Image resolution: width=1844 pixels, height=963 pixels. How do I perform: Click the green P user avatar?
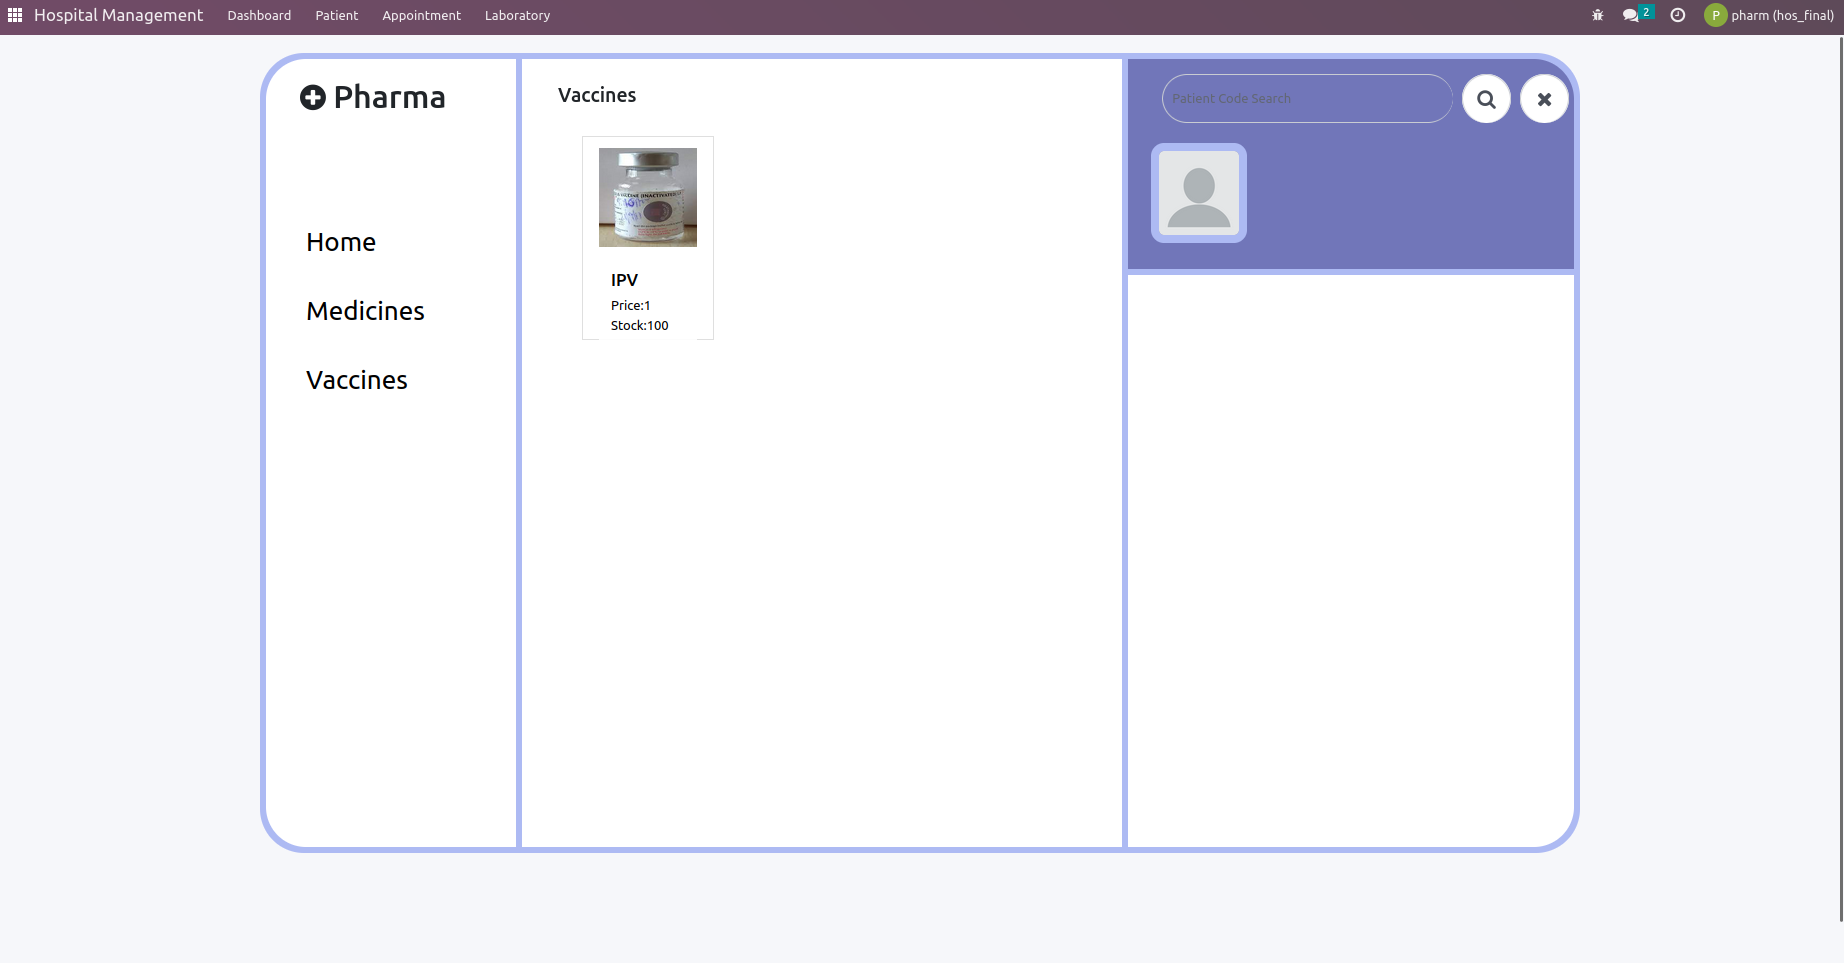tap(1716, 15)
